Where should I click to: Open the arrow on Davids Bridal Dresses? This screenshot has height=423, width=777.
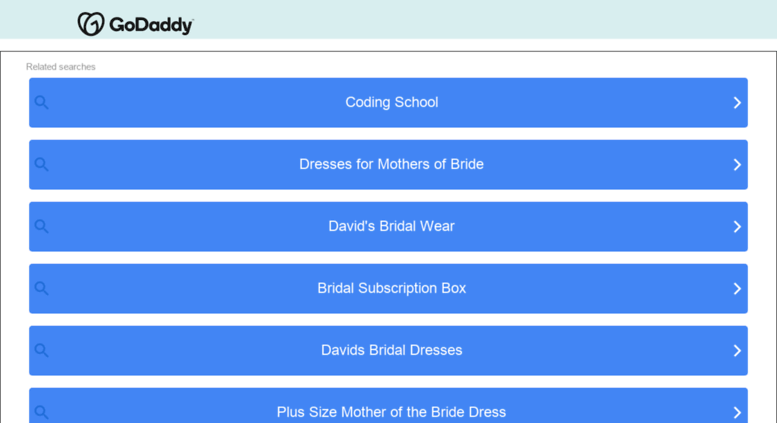coord(737,350)
